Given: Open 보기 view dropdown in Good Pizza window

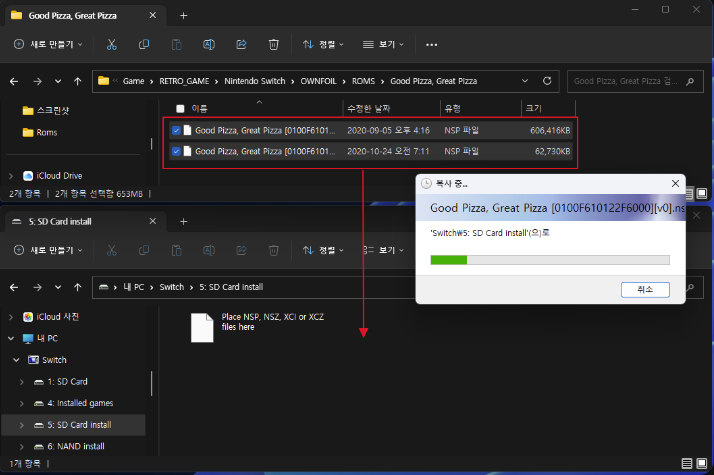Looking at the screenshot, I should pos(383,44).
